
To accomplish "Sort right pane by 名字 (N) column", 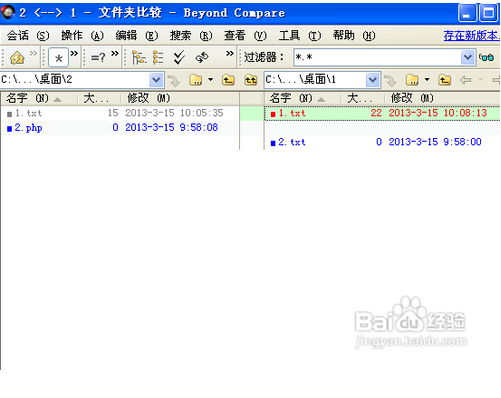I will pyautogui.click(x=303, y=98).
